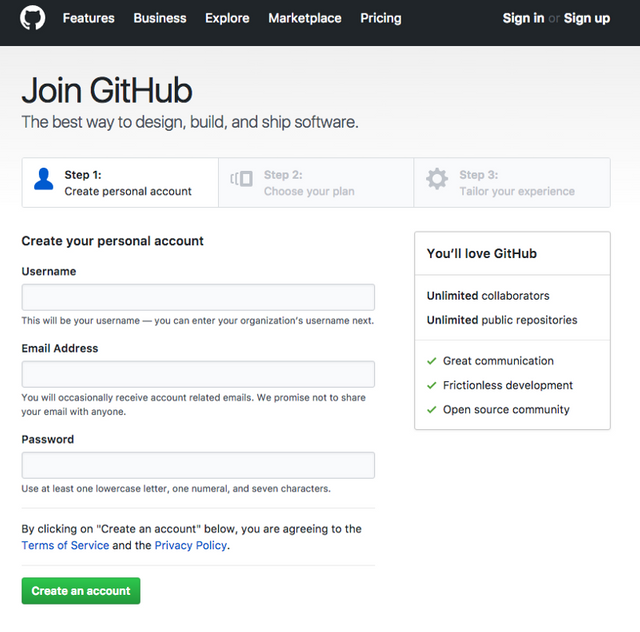Click the 'Unlimited collaborators' text
This screenshot has height=632, width=640.
tap(488, 296)
